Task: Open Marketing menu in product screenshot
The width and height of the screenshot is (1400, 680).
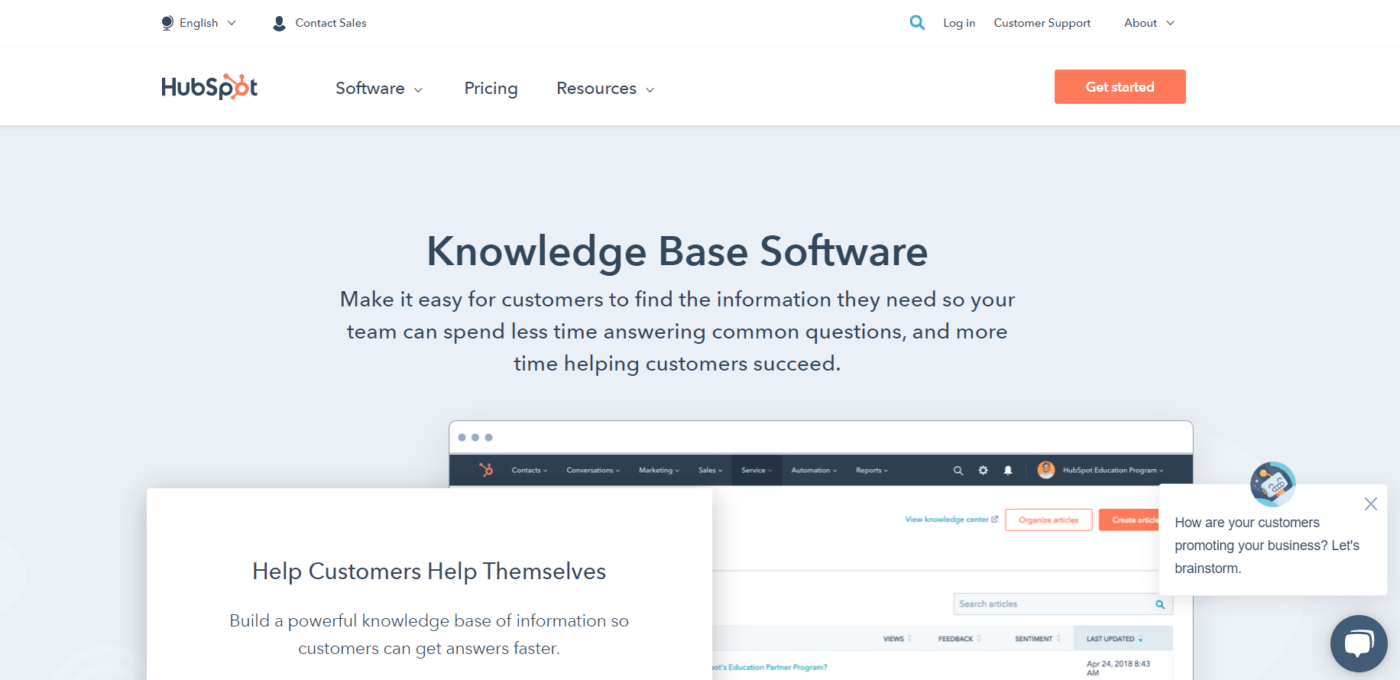Action: (659, 470)
